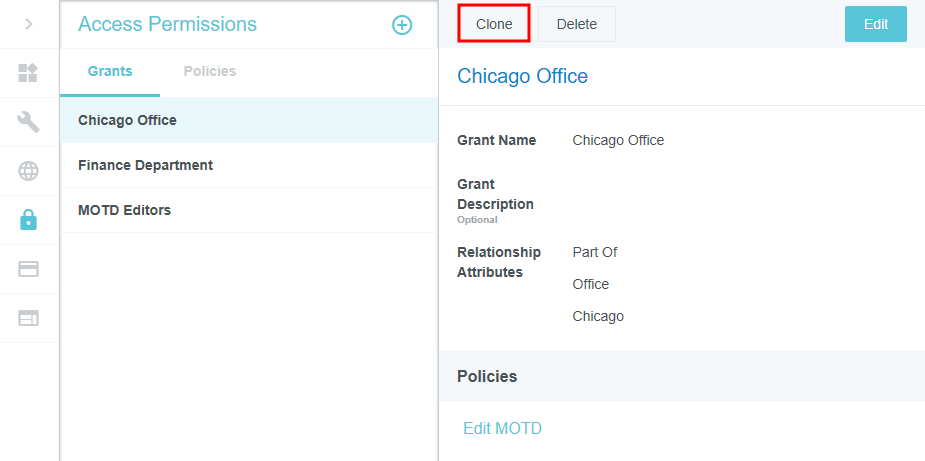Select the lock Access Permissions icon
This screenshot has width=925, height=461.
(x=28, y=220)
